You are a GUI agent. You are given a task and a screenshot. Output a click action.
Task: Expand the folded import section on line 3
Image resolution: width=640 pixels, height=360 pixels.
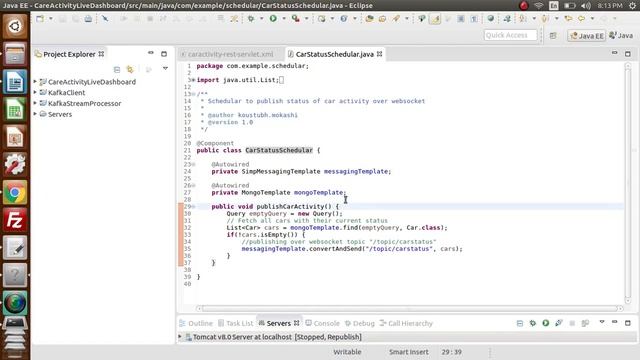click(x=193, y=80)
